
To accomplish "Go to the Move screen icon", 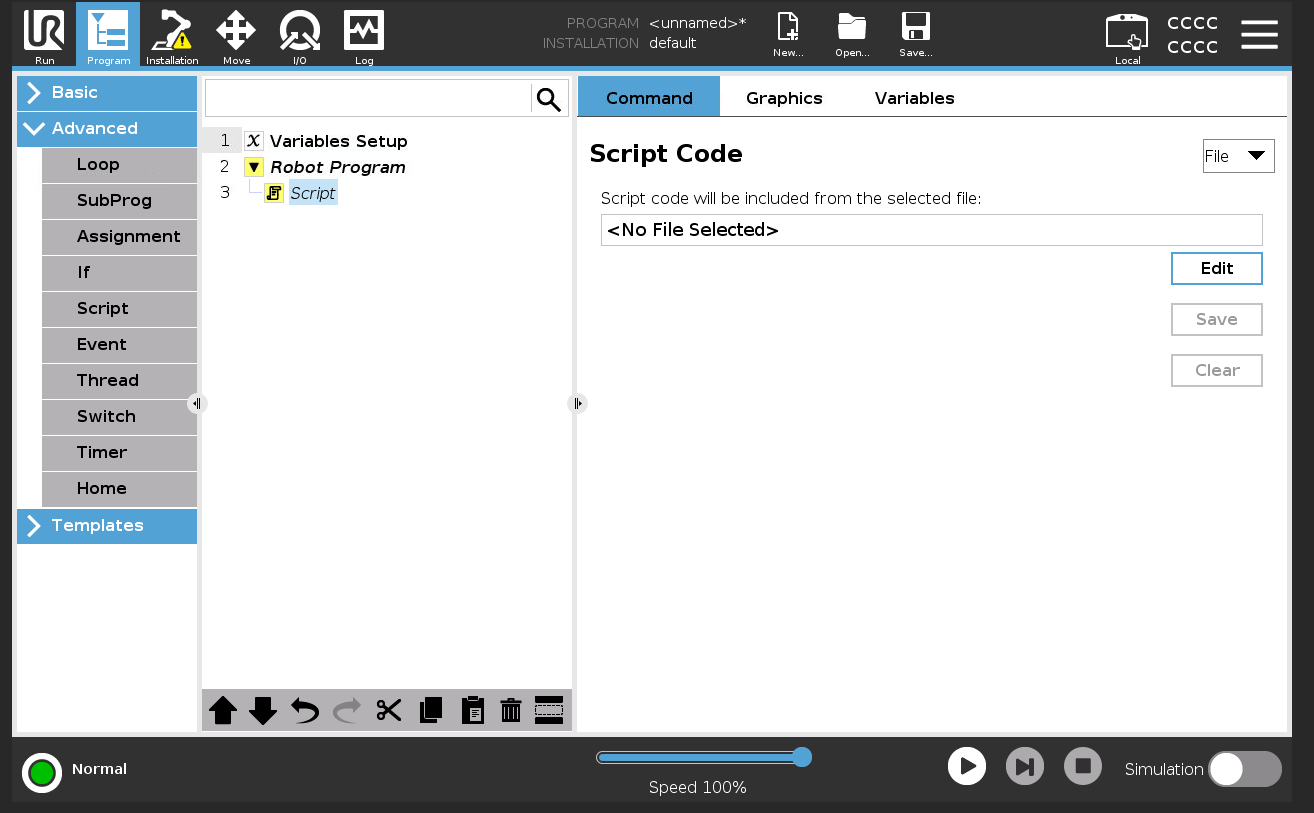I will click(236, 35).
